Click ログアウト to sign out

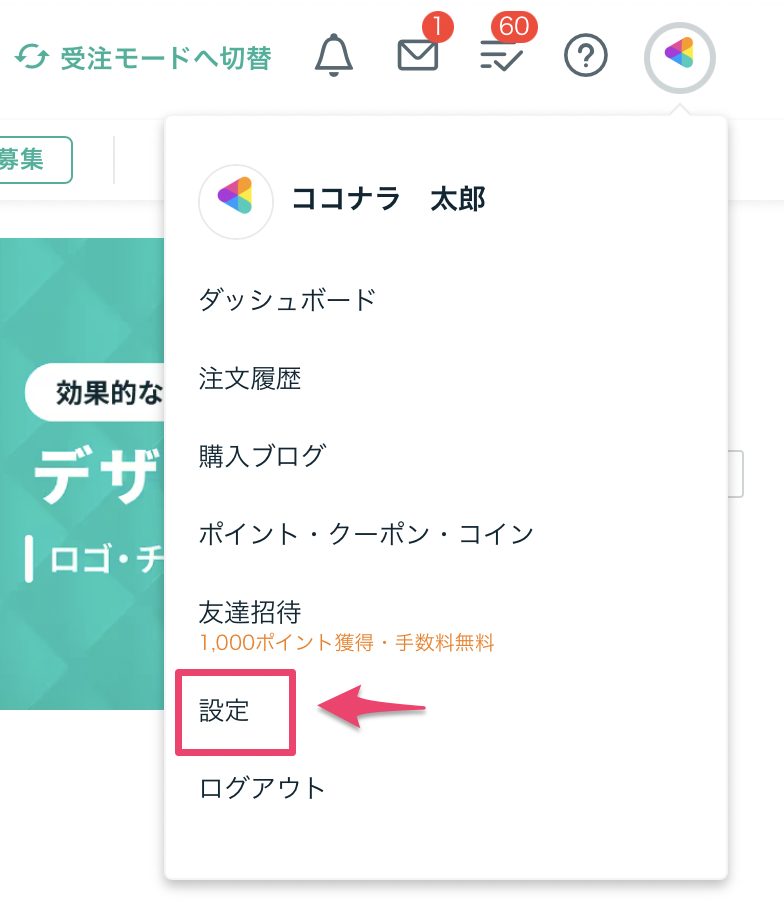(263, 788)
